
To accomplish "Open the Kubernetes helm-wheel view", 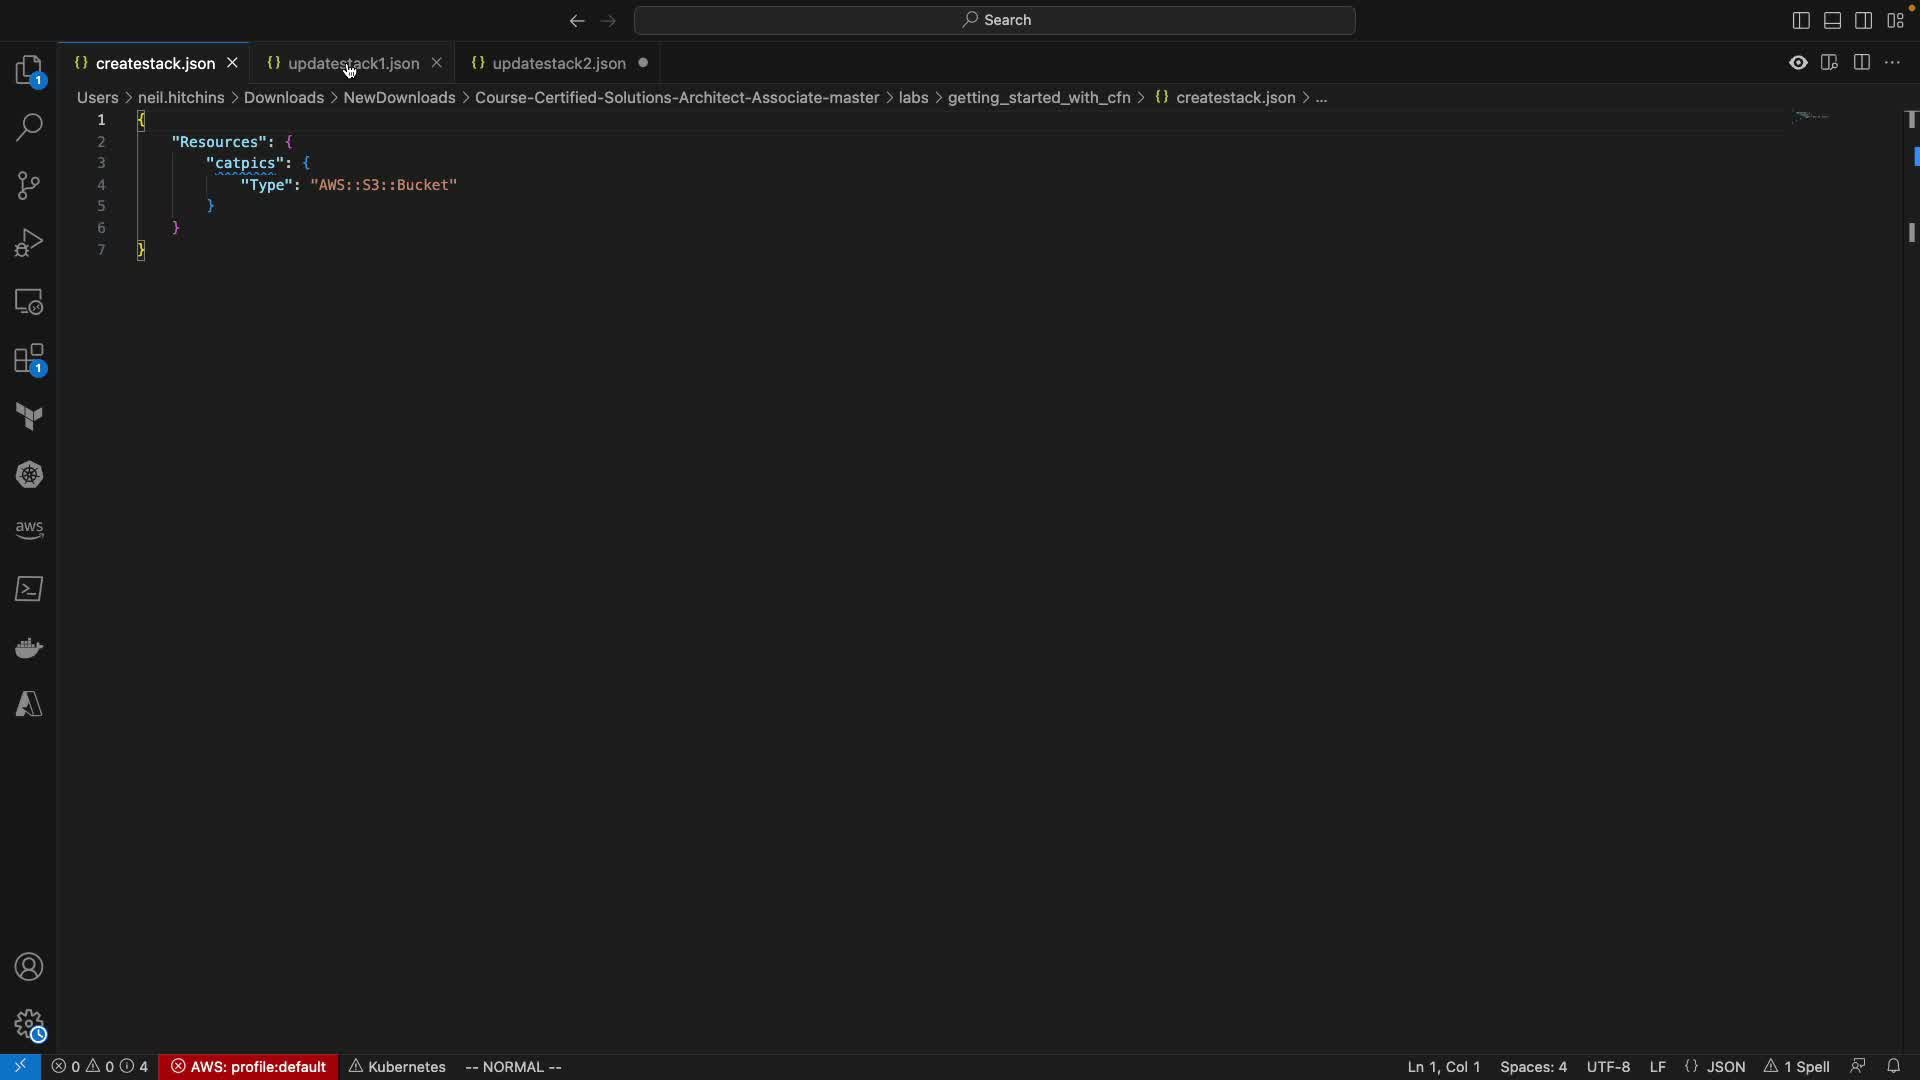I will 29,475.
